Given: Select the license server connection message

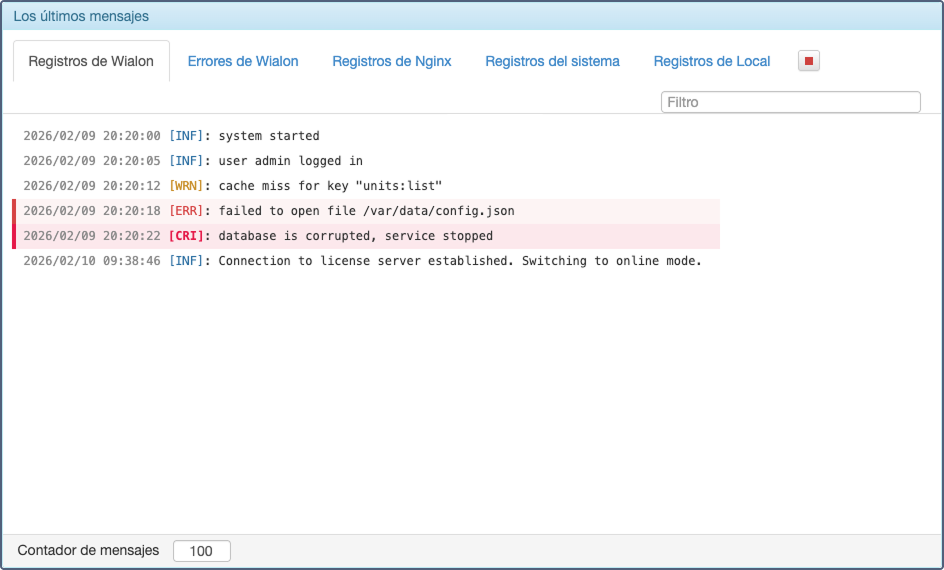Looking at the screenshot, I should point(460,261).
